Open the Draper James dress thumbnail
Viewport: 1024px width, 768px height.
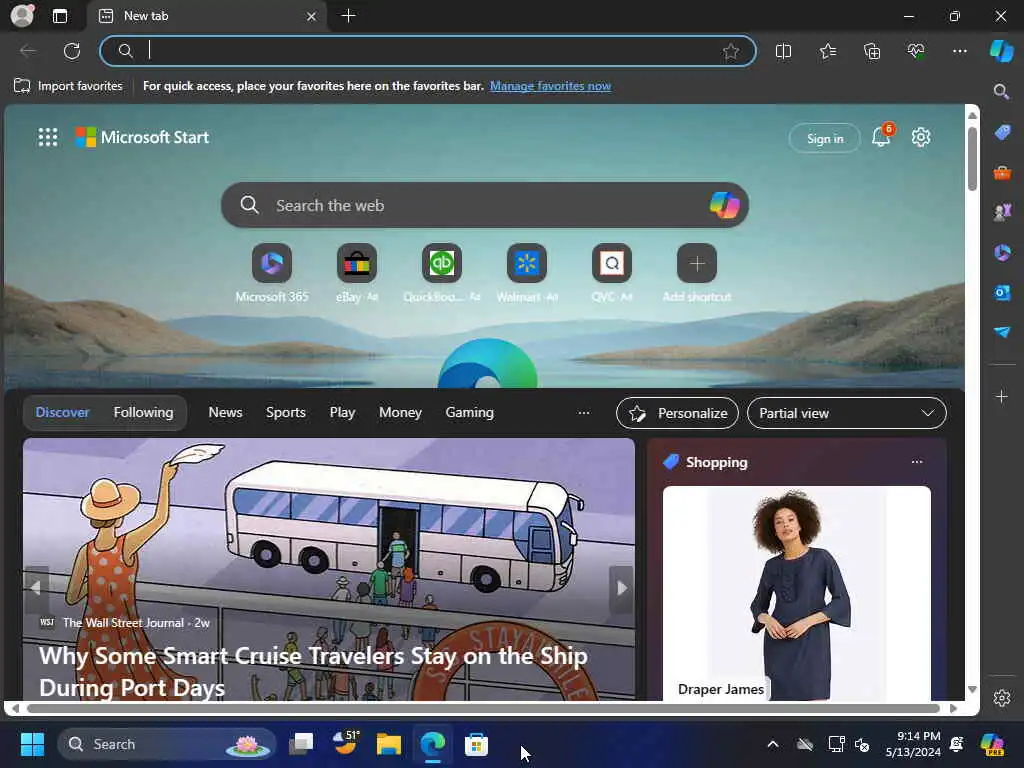(x=797, y=593)
